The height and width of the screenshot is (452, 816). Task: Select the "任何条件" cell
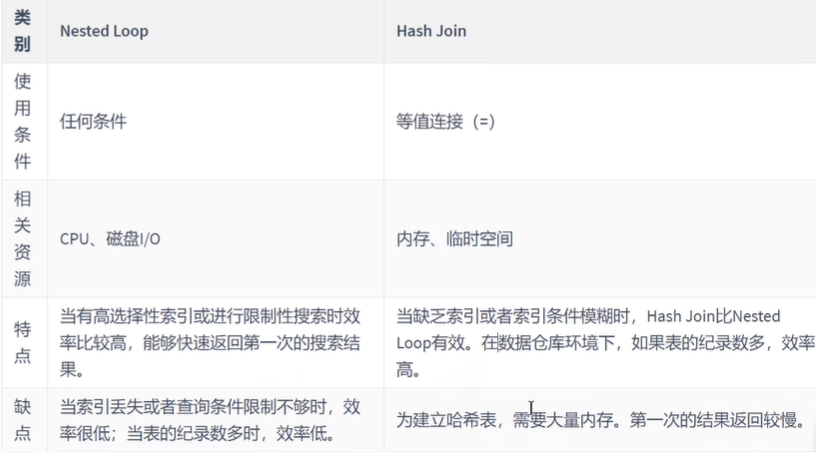(93, 121)
